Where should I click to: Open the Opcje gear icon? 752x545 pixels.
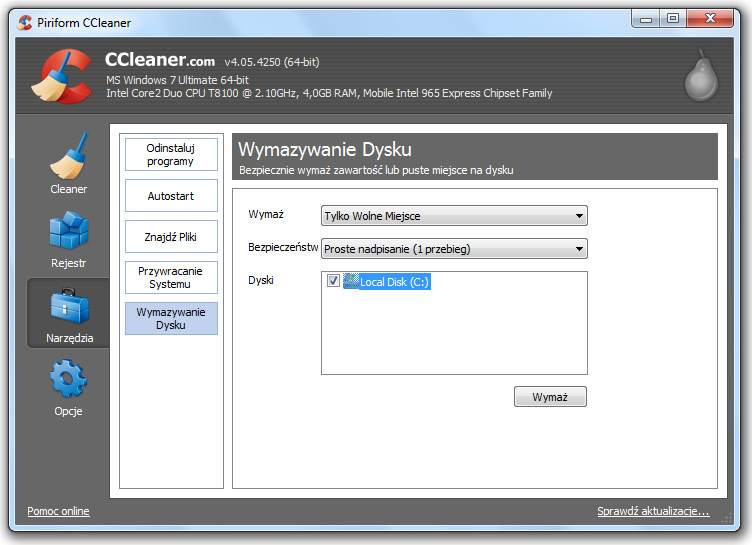[x=69, y=379]
